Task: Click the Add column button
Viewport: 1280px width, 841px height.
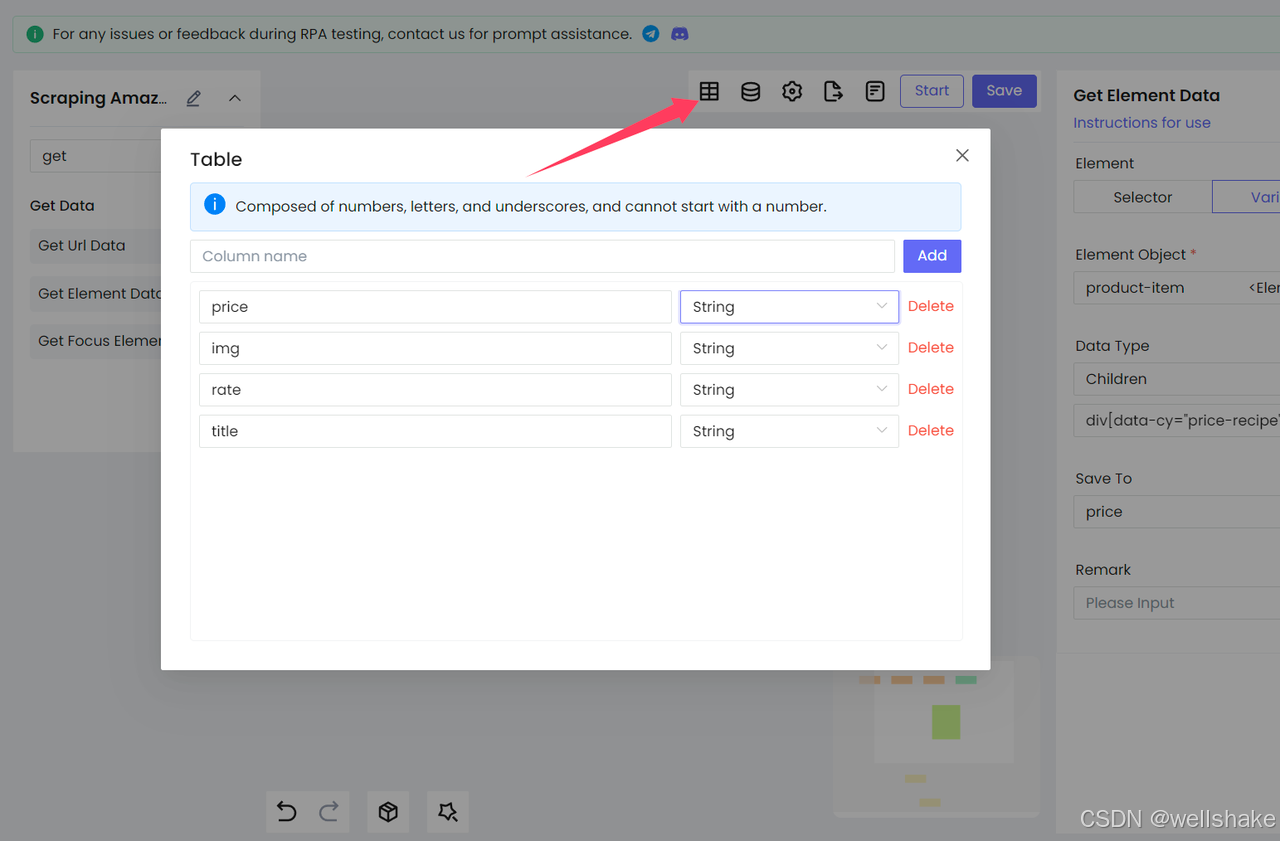Action: coord(932,256)
